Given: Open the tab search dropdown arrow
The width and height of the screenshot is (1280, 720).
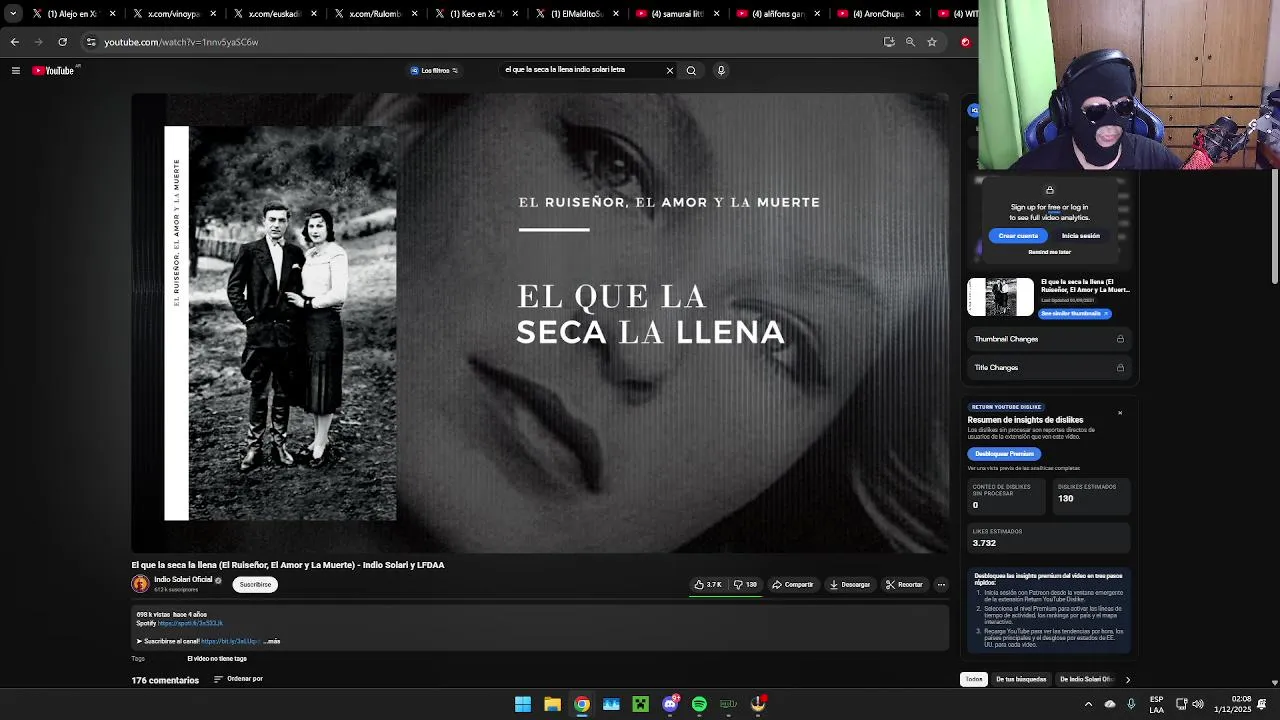Looking at the screenshot, I should point(12,14).
